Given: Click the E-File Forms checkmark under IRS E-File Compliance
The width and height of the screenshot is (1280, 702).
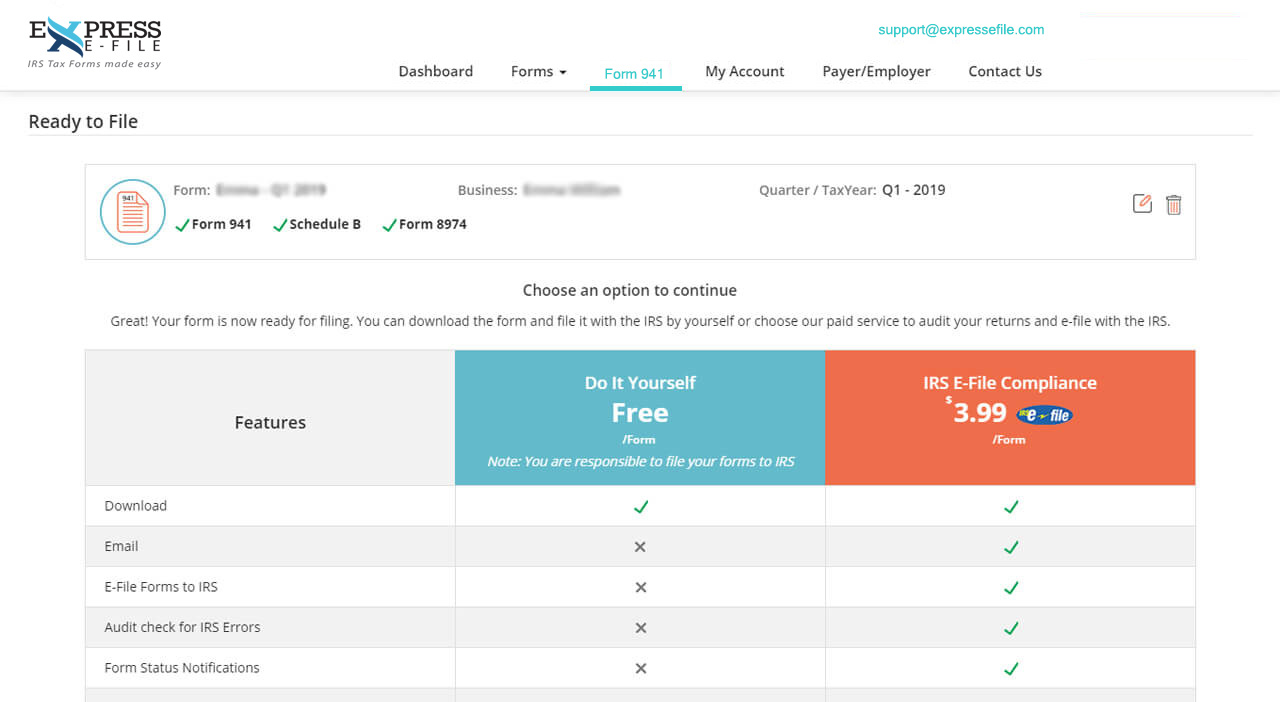Looking at the screenshot, I should pos(1010,587).
